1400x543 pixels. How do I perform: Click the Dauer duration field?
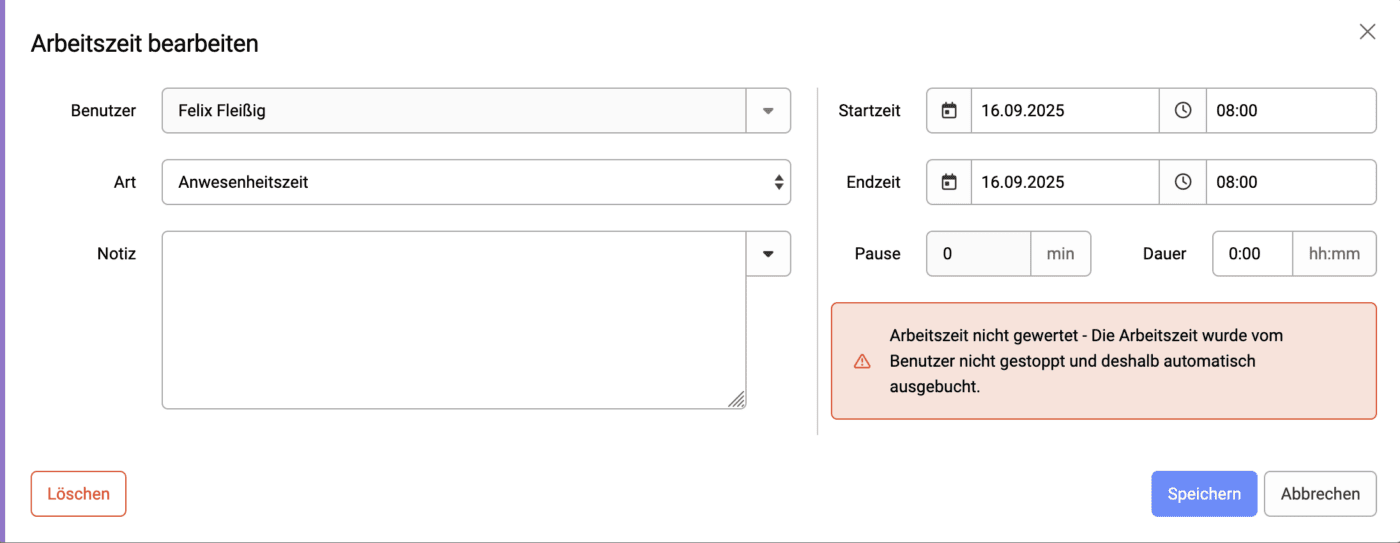(x=1252, y=254)
